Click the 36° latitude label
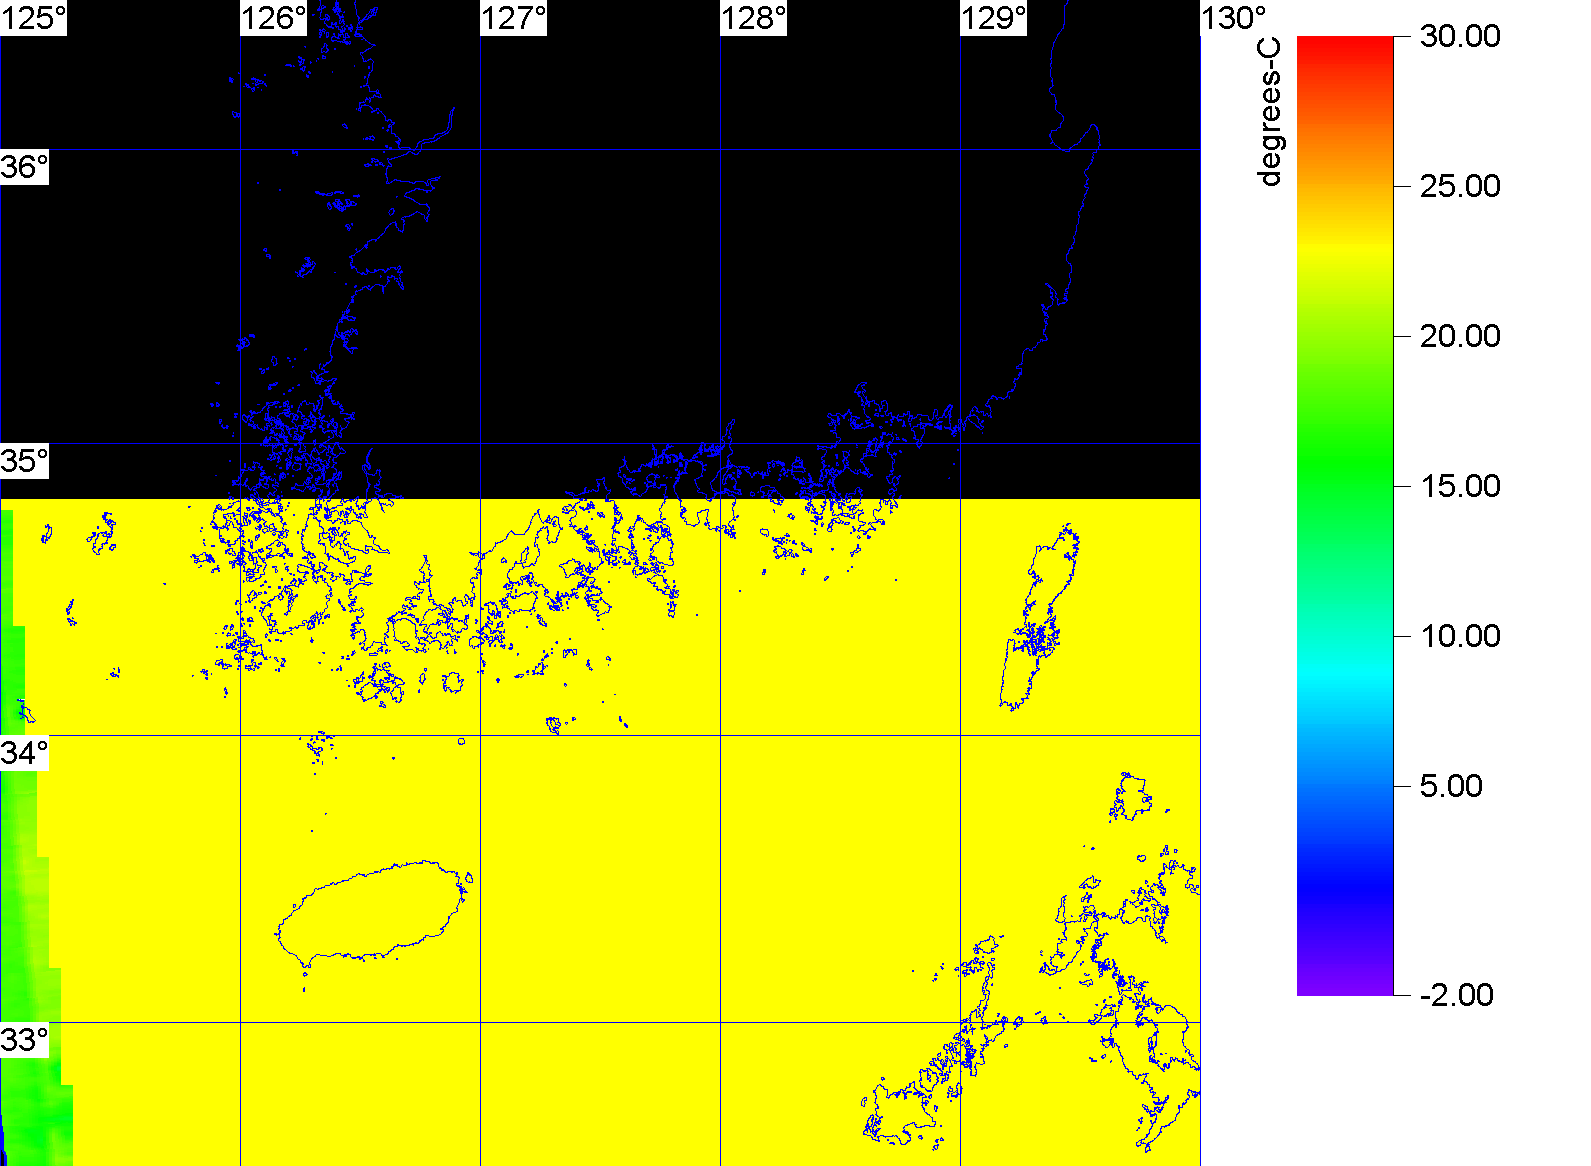1591x1166 pixels. (x=24, y=167)
